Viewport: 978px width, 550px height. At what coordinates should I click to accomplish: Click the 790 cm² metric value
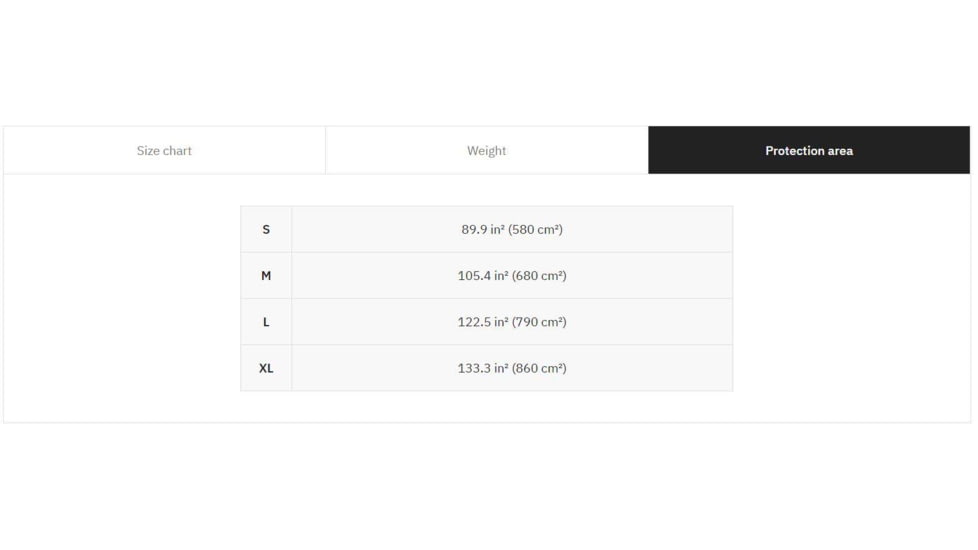(x=541, y=322)
